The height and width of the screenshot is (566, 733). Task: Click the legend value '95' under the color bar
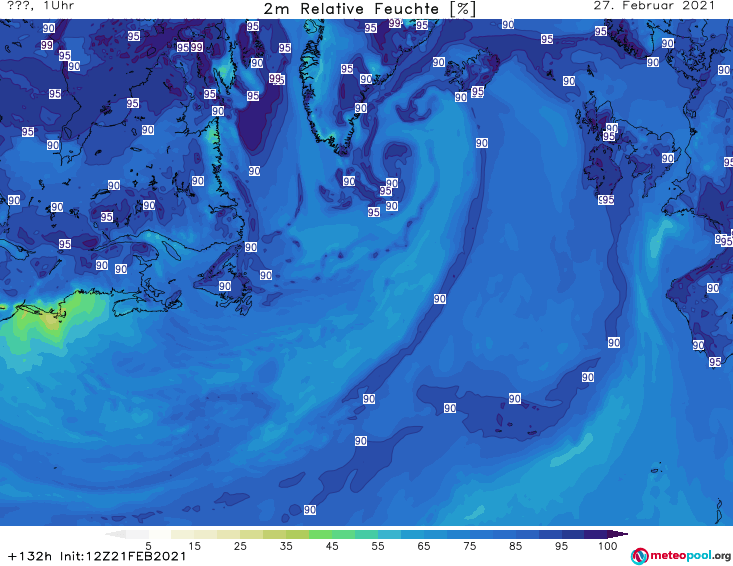561,546
